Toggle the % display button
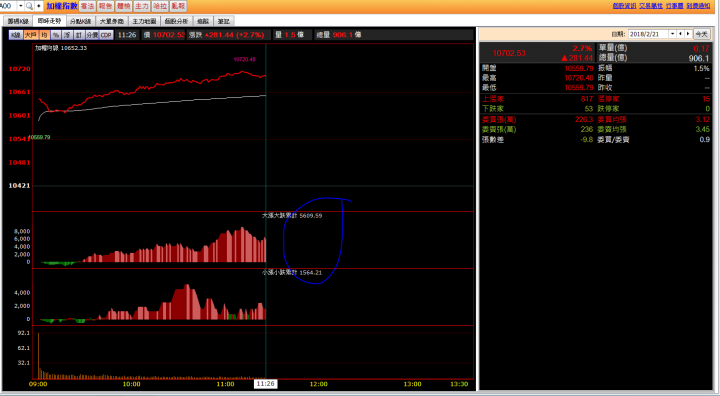720x396 pixels. pyautogui.click(x=56, y=35)
